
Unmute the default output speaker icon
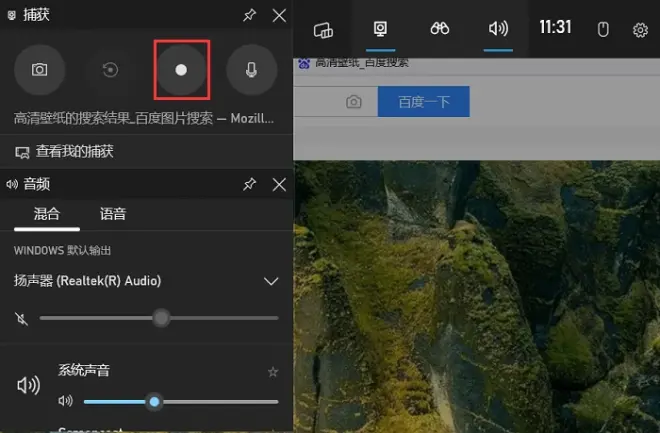[x=21, y=319]
